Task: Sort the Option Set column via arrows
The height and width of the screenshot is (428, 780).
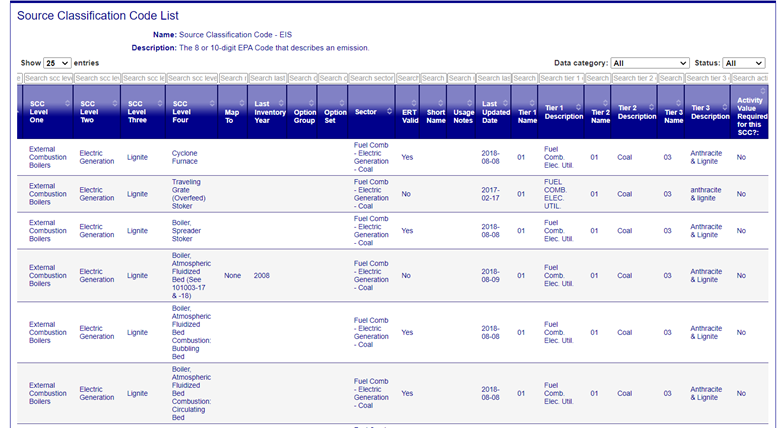Action: [342, 103]
